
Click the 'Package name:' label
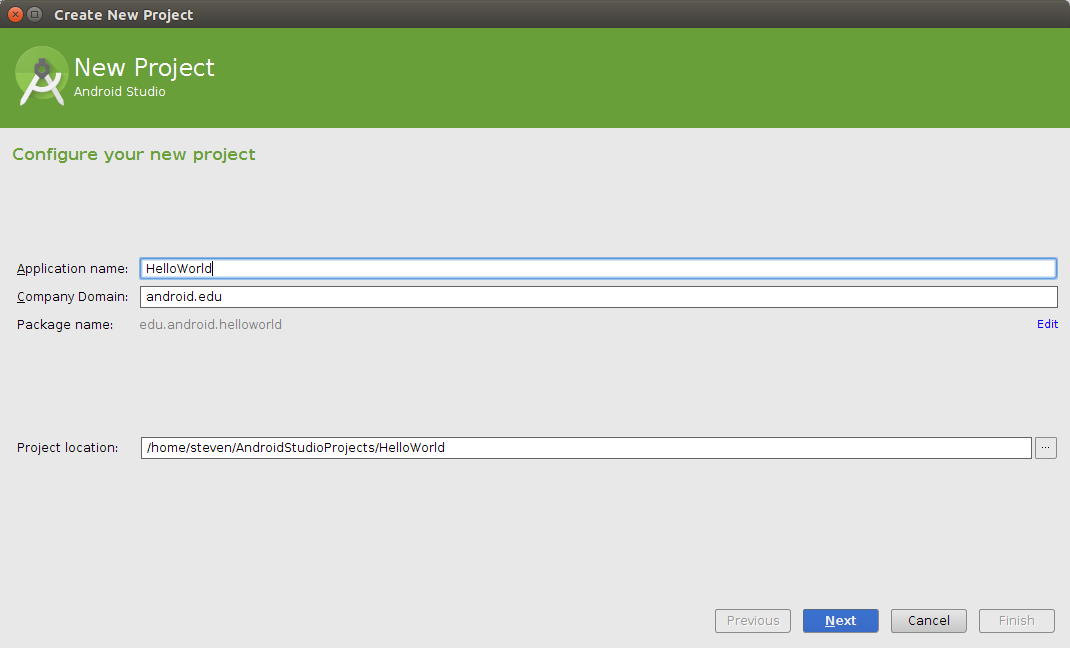point(65,325)
